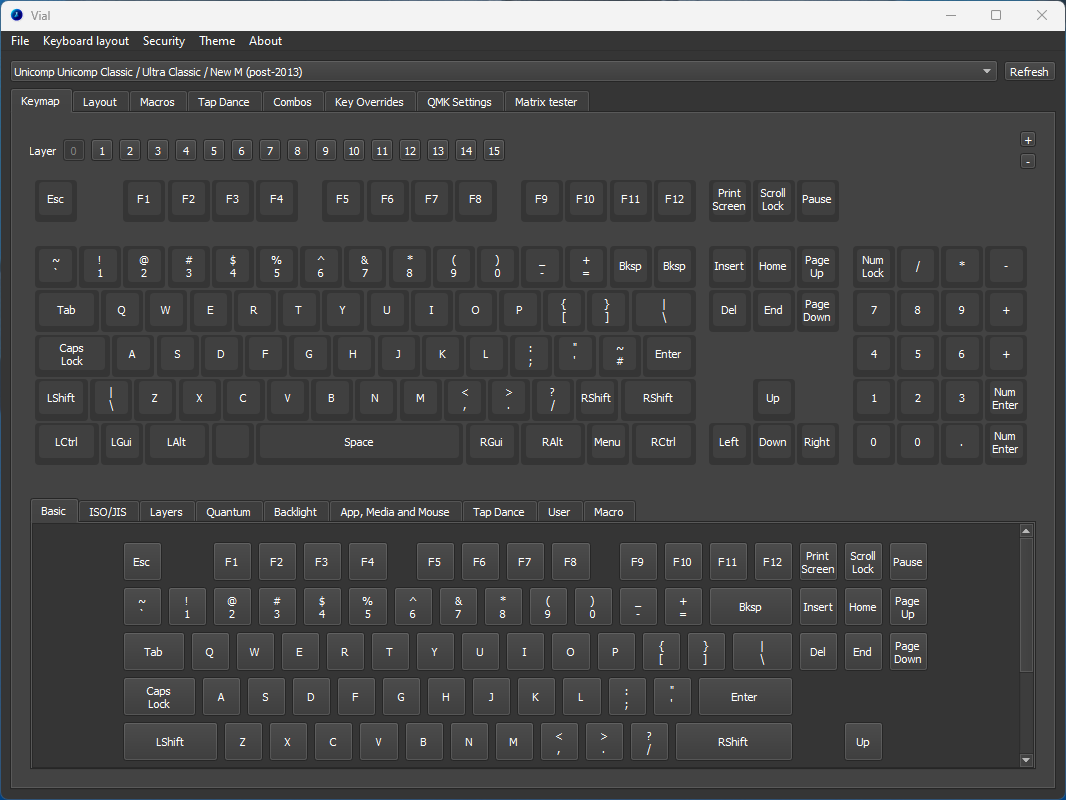
Task: Switch to the Backlight keycode tab
Action: [x=296, y=512]
